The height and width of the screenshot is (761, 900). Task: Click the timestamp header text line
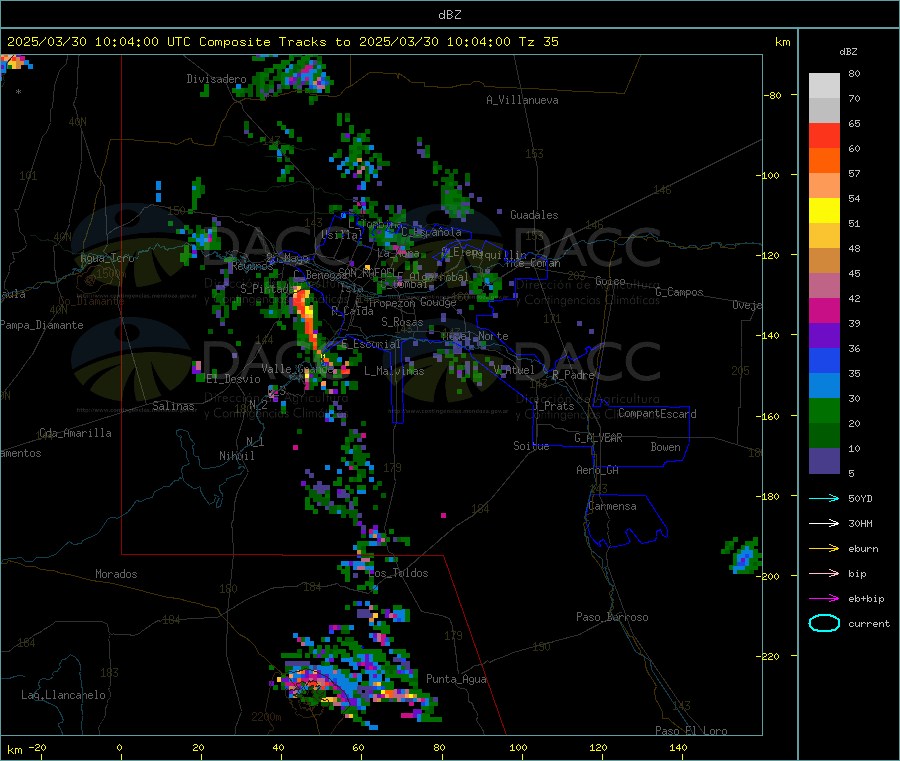282,42
